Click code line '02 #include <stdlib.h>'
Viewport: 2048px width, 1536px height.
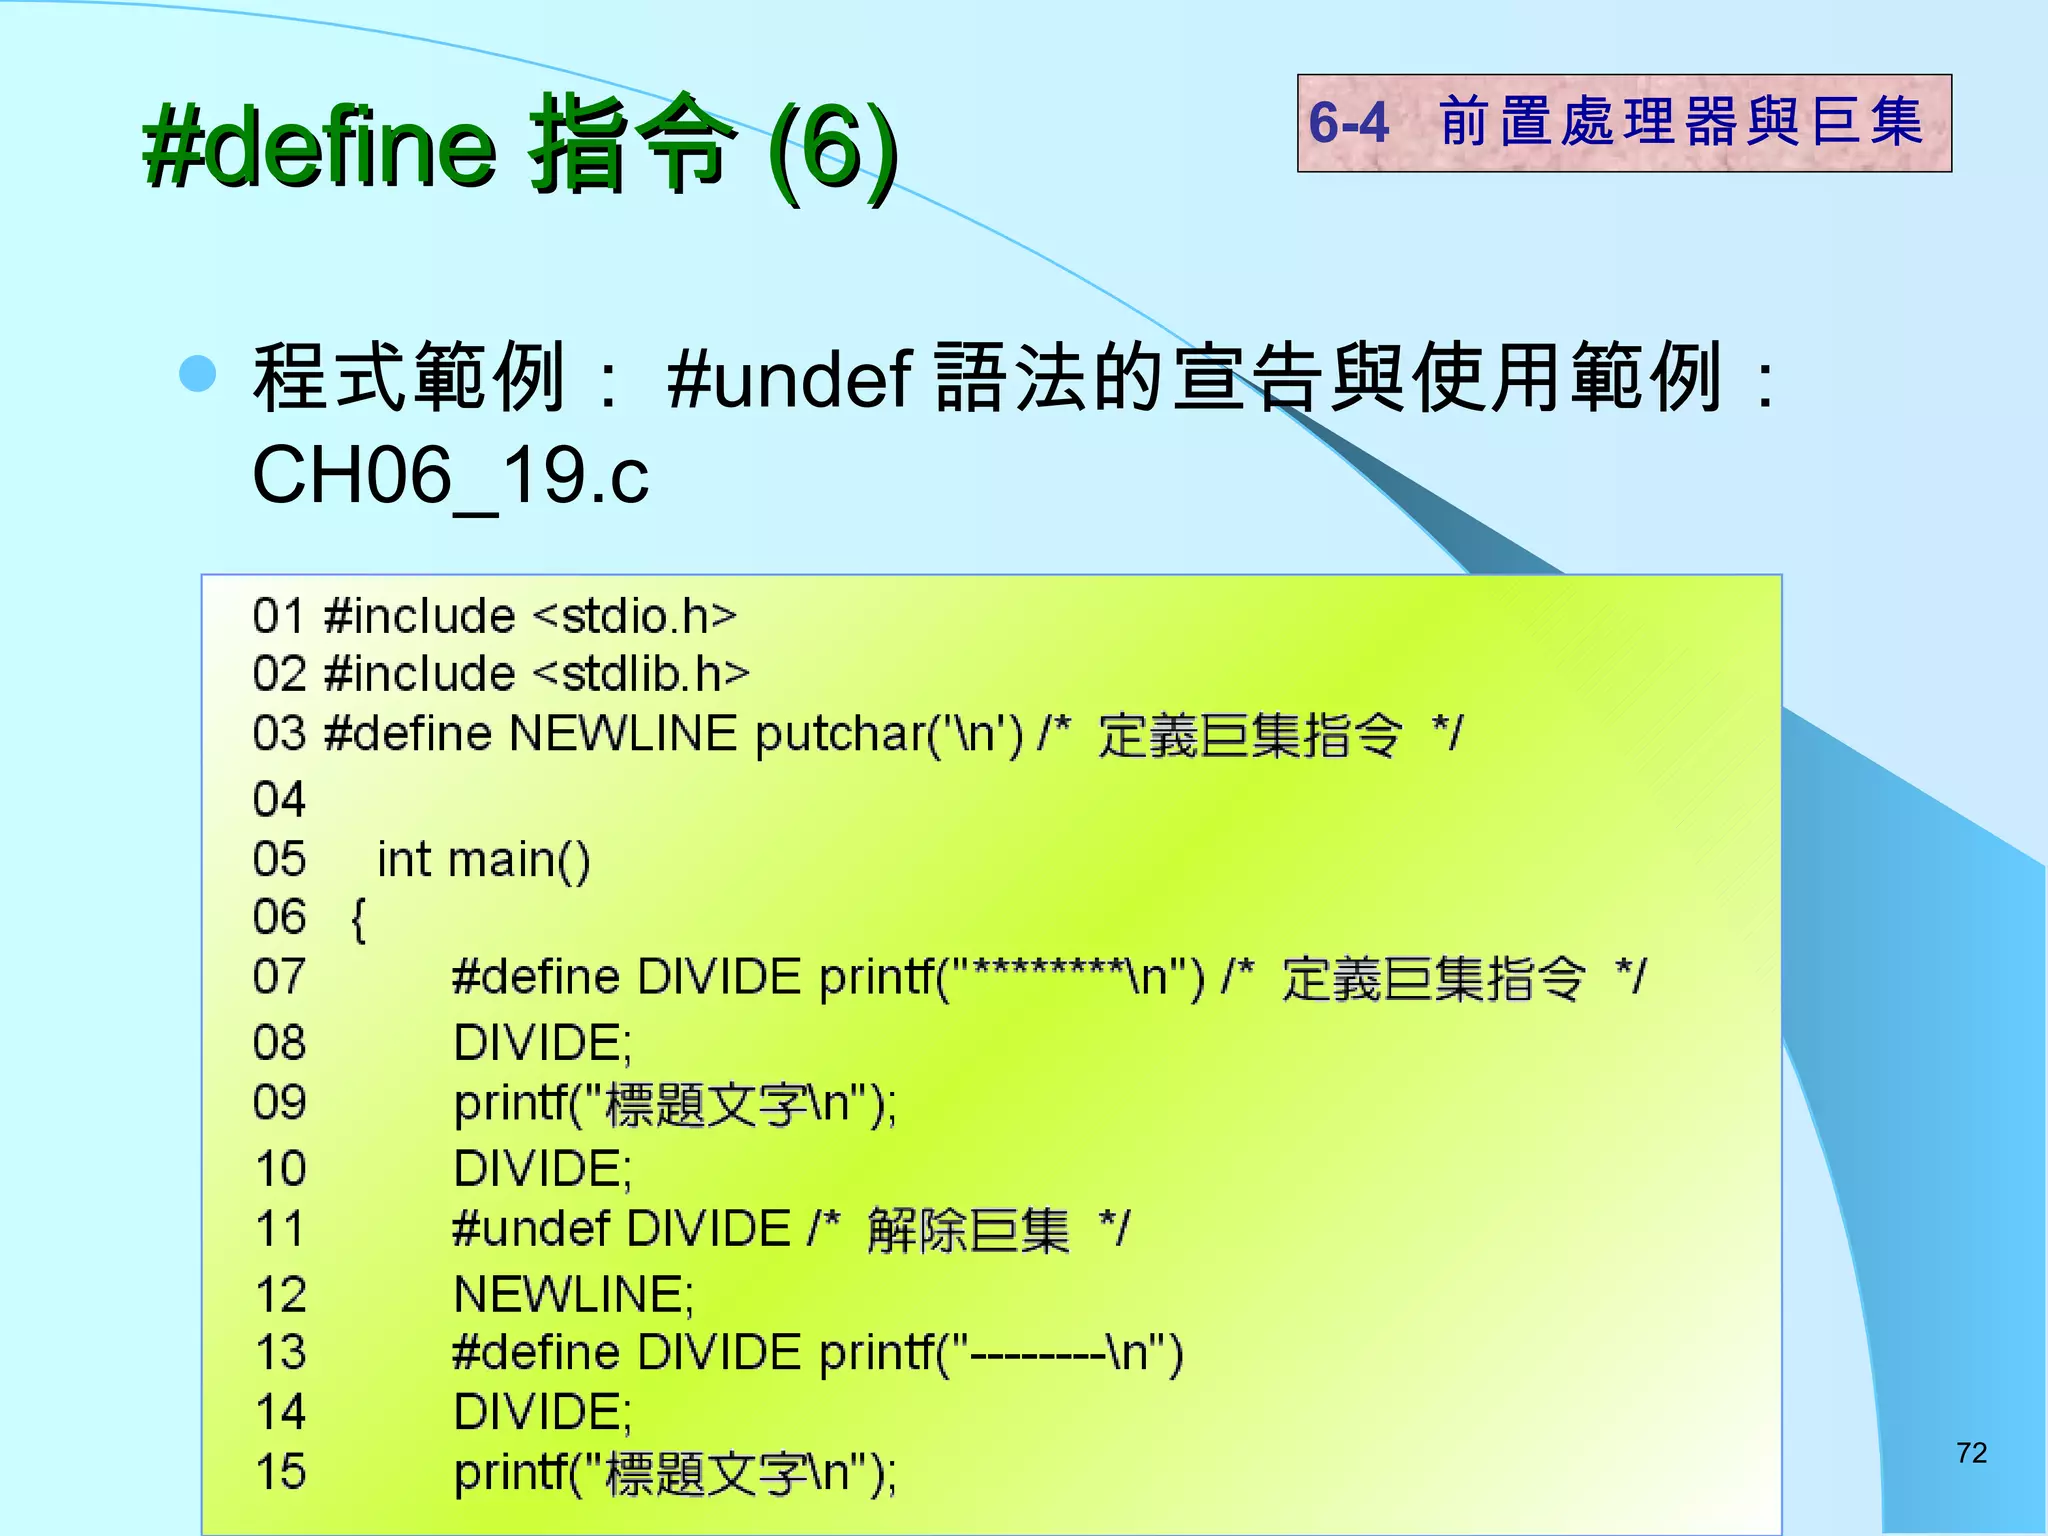(501, 674)
